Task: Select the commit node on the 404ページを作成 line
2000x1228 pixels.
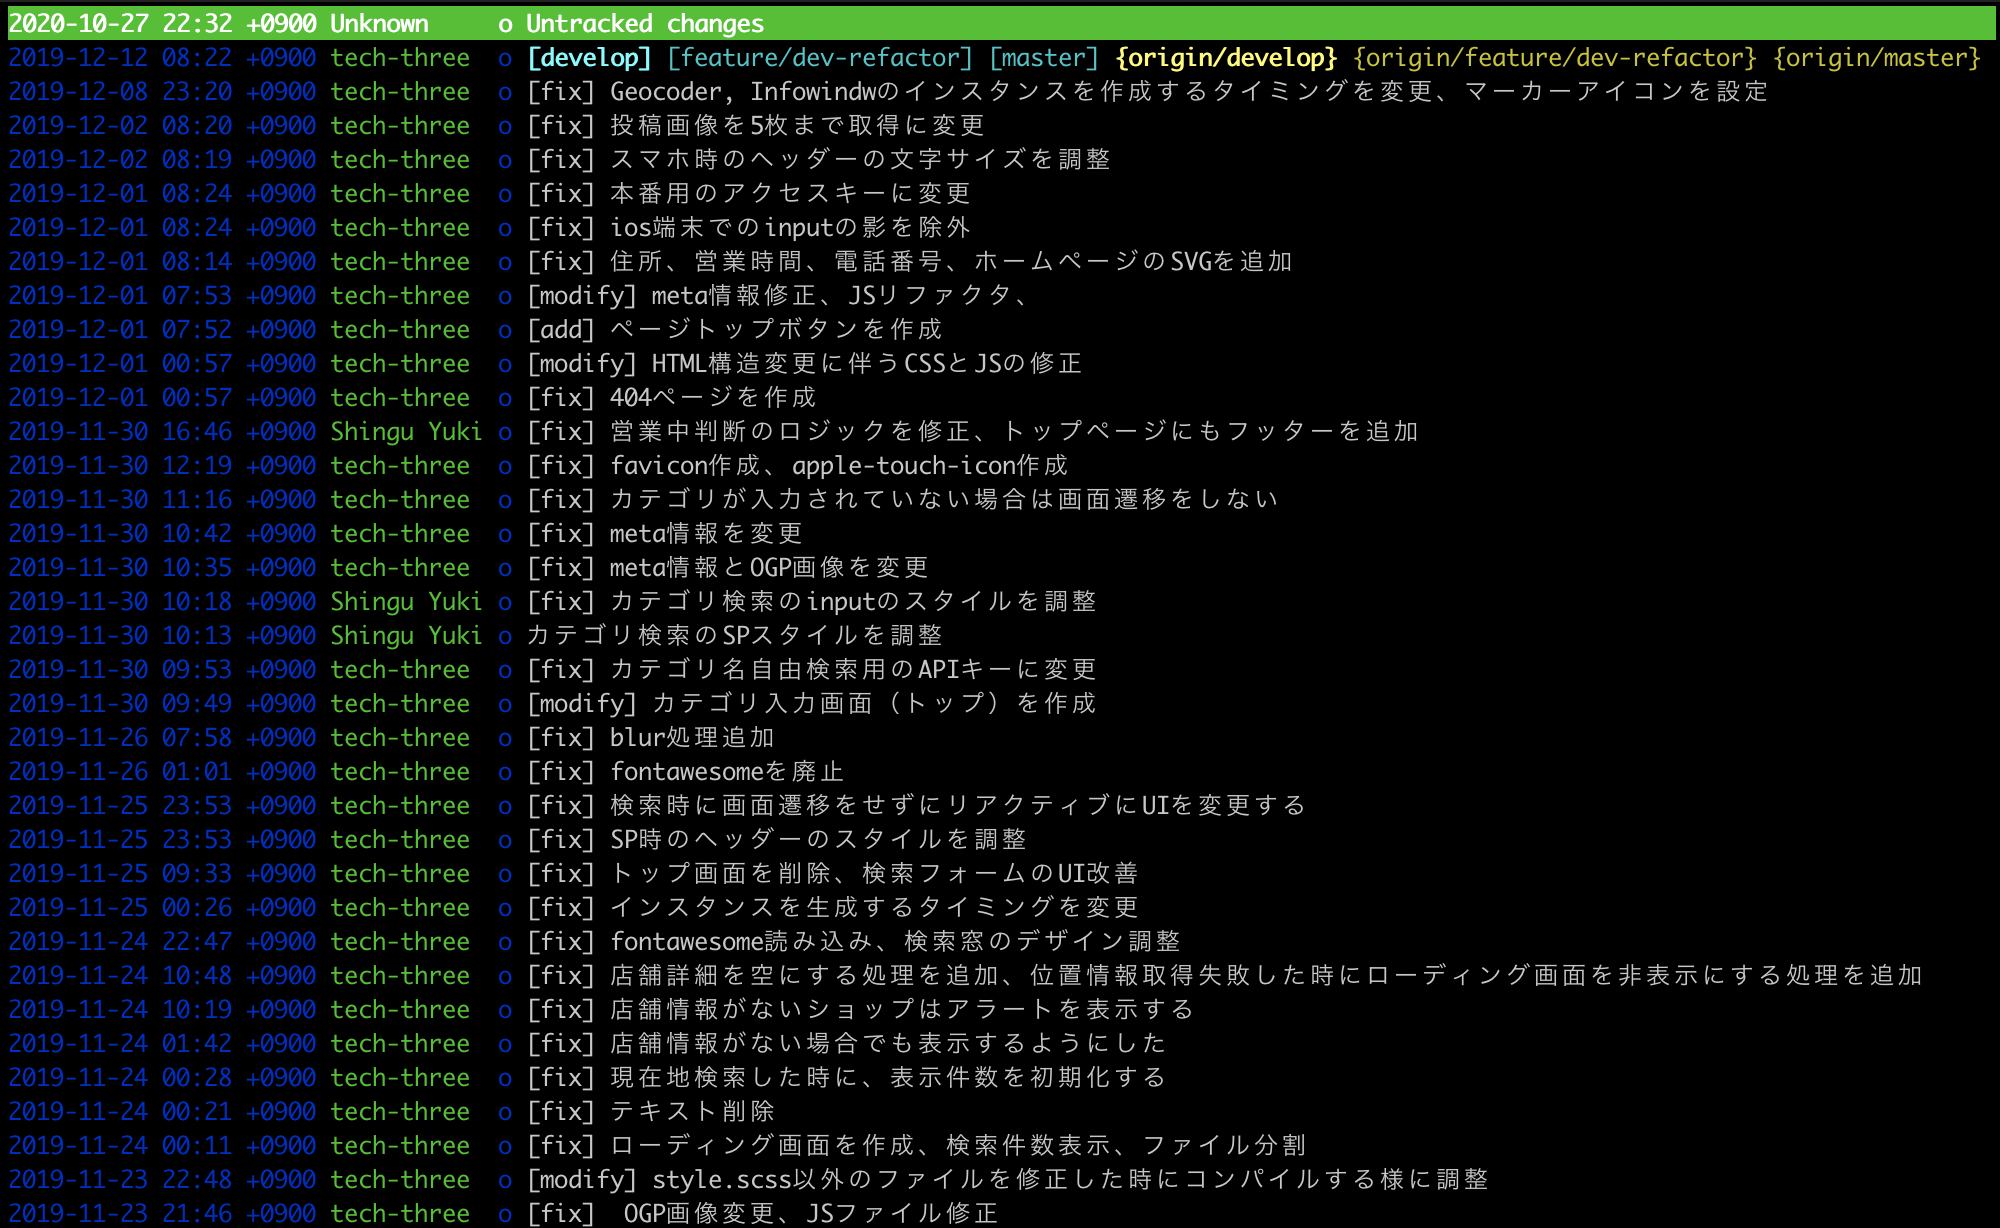Action: 505,397
